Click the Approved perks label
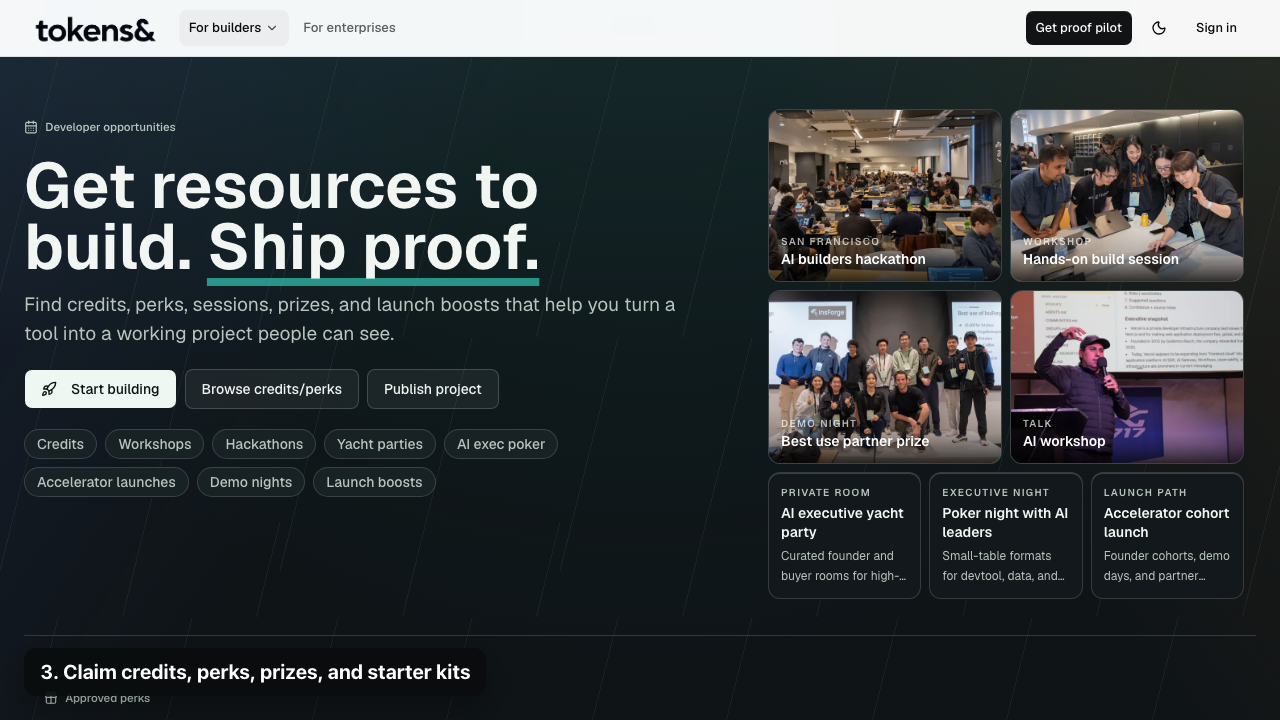Screen dimensions: 1280x720 coord(107,698)
